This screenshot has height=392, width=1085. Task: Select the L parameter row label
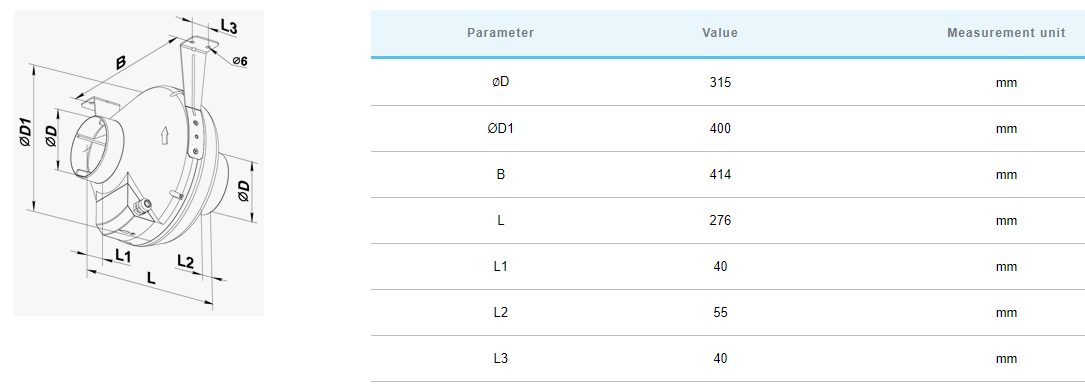pyautogui.click(x=500, y=221)
